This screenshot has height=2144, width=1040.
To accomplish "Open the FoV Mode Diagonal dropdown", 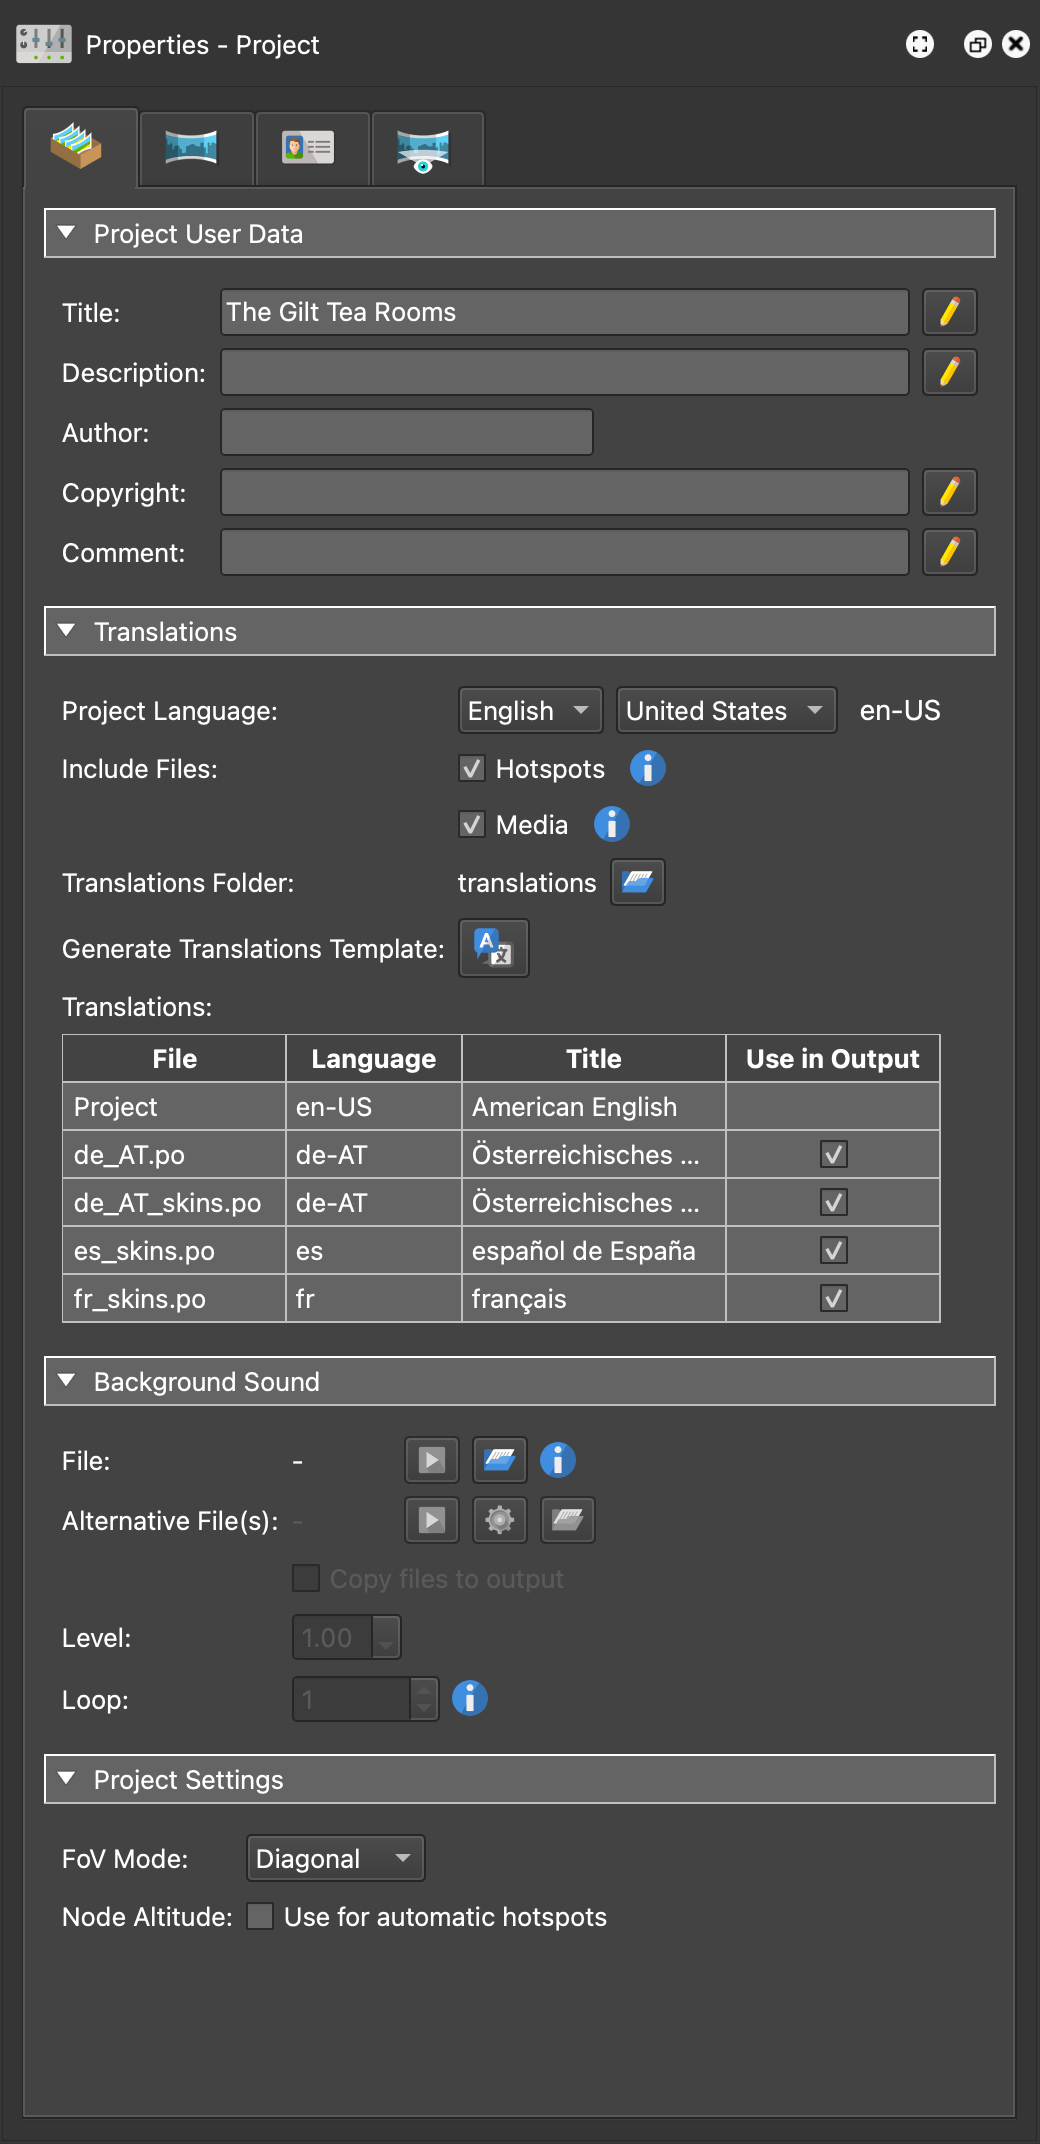I will 335,1858.
